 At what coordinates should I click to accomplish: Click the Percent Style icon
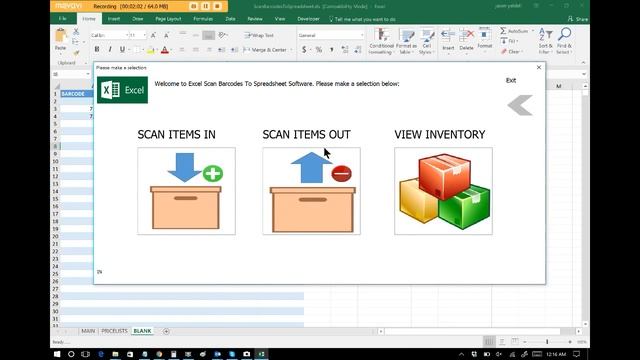click(319, 50)
